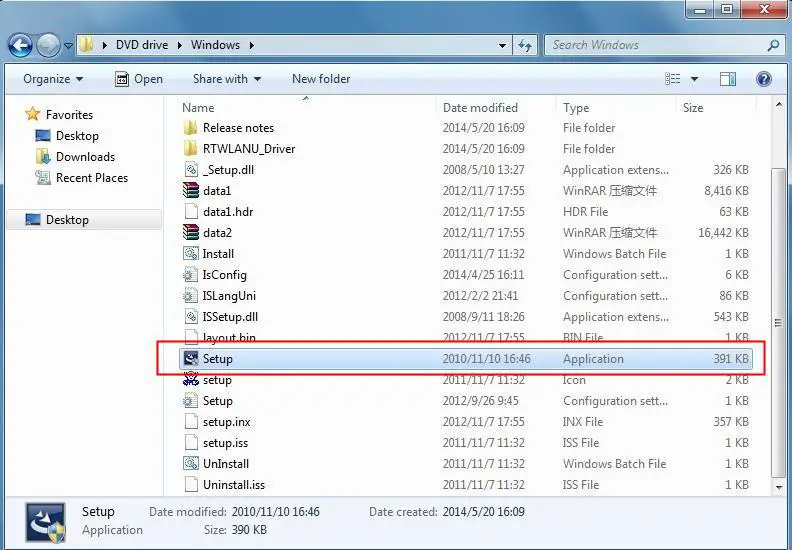Select Favorites in the navigation pane

tap(59, 115)
